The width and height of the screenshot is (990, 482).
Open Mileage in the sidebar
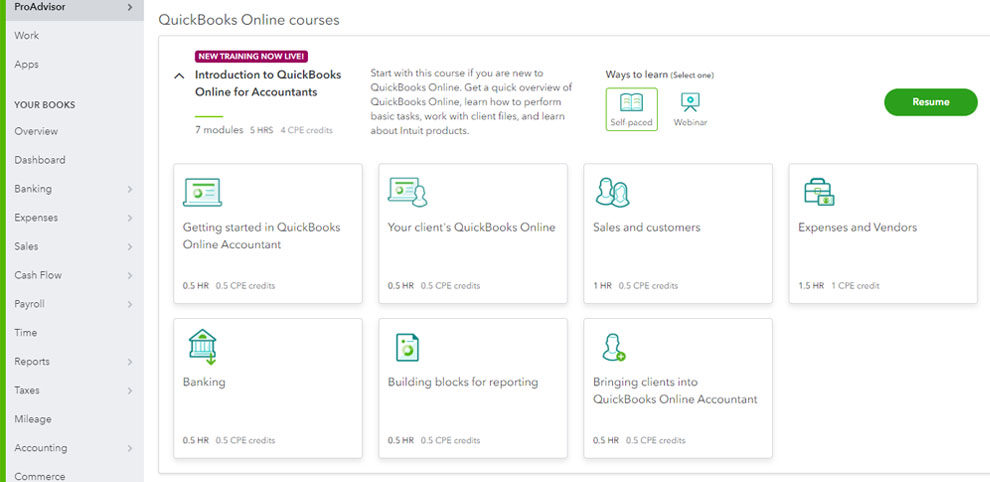33,419
